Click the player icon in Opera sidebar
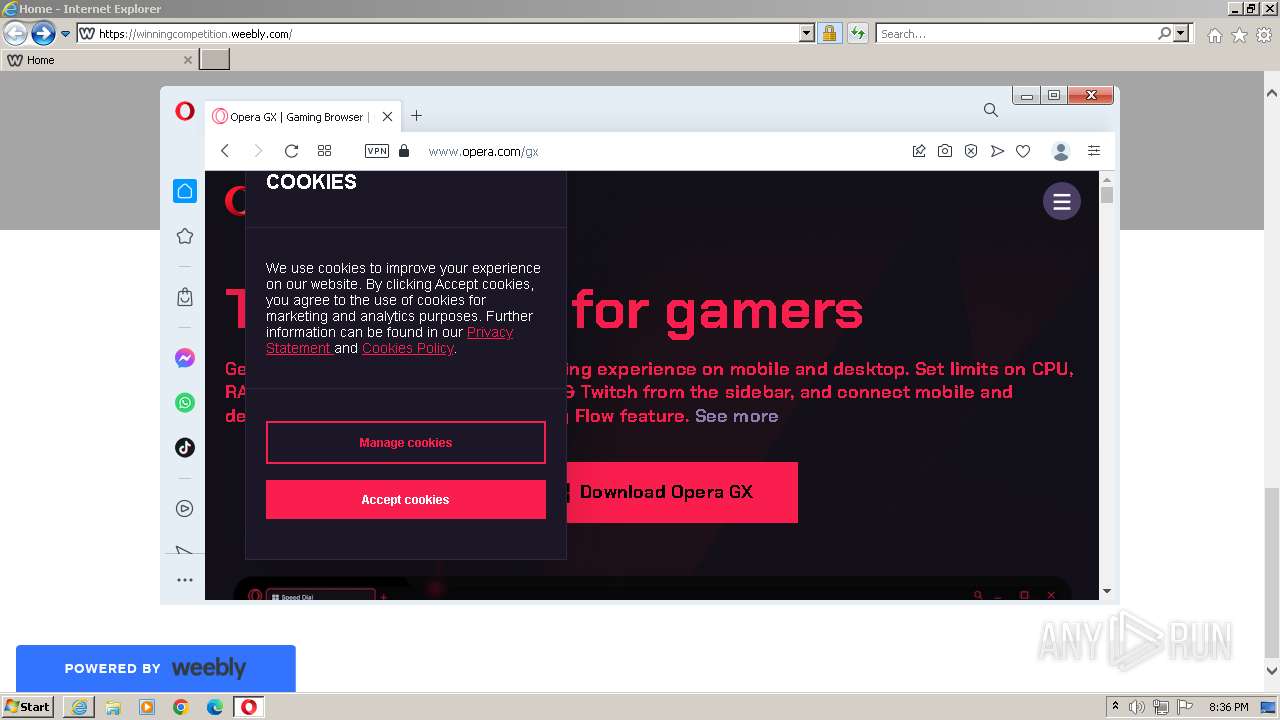The image size is (1280, 720). point(185,509)
